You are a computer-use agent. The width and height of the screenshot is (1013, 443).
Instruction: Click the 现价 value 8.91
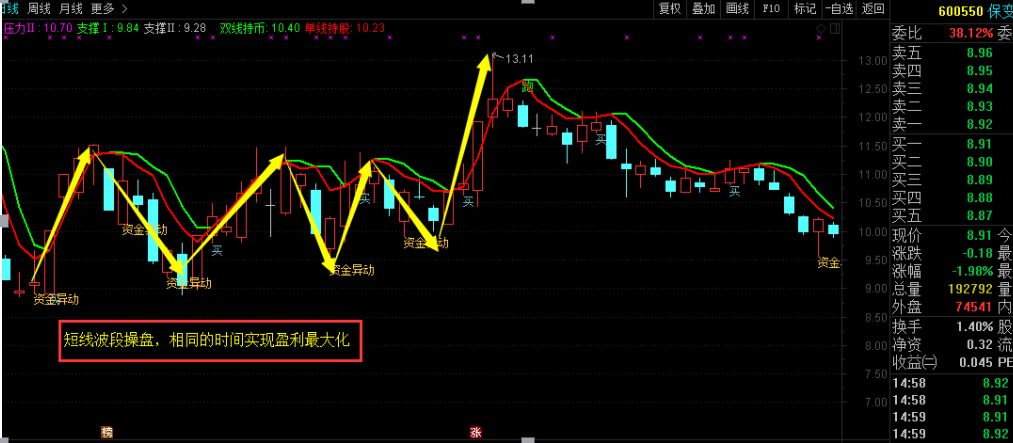tap(979, 235)
